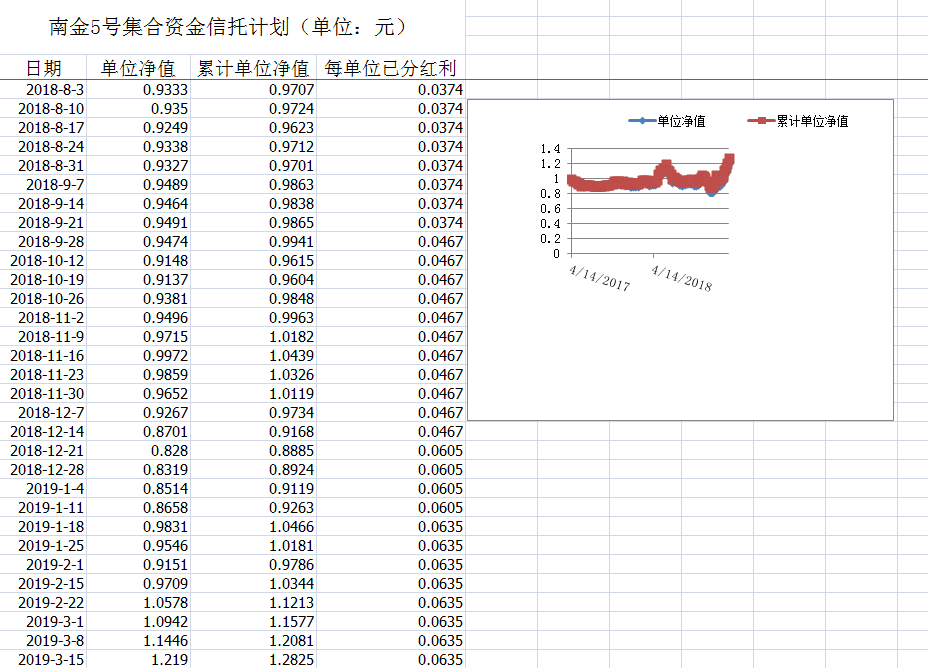Select the cumulative value cell 0.9941
The height and width of the screenshot is (668, 928).
[253, 241]
